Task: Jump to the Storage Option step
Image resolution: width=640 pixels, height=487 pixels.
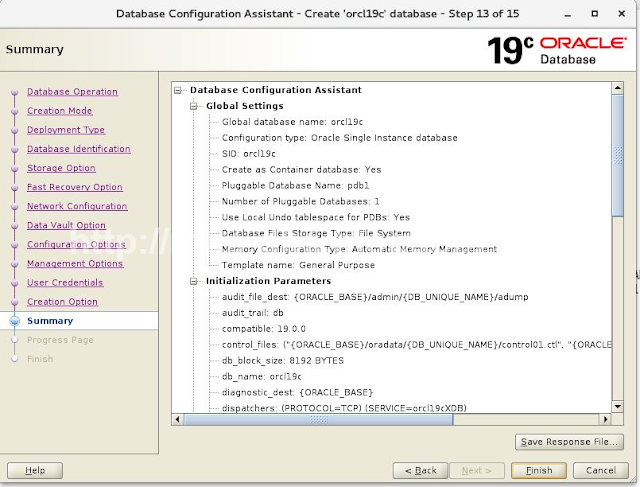Action: (x=61, y=168)
